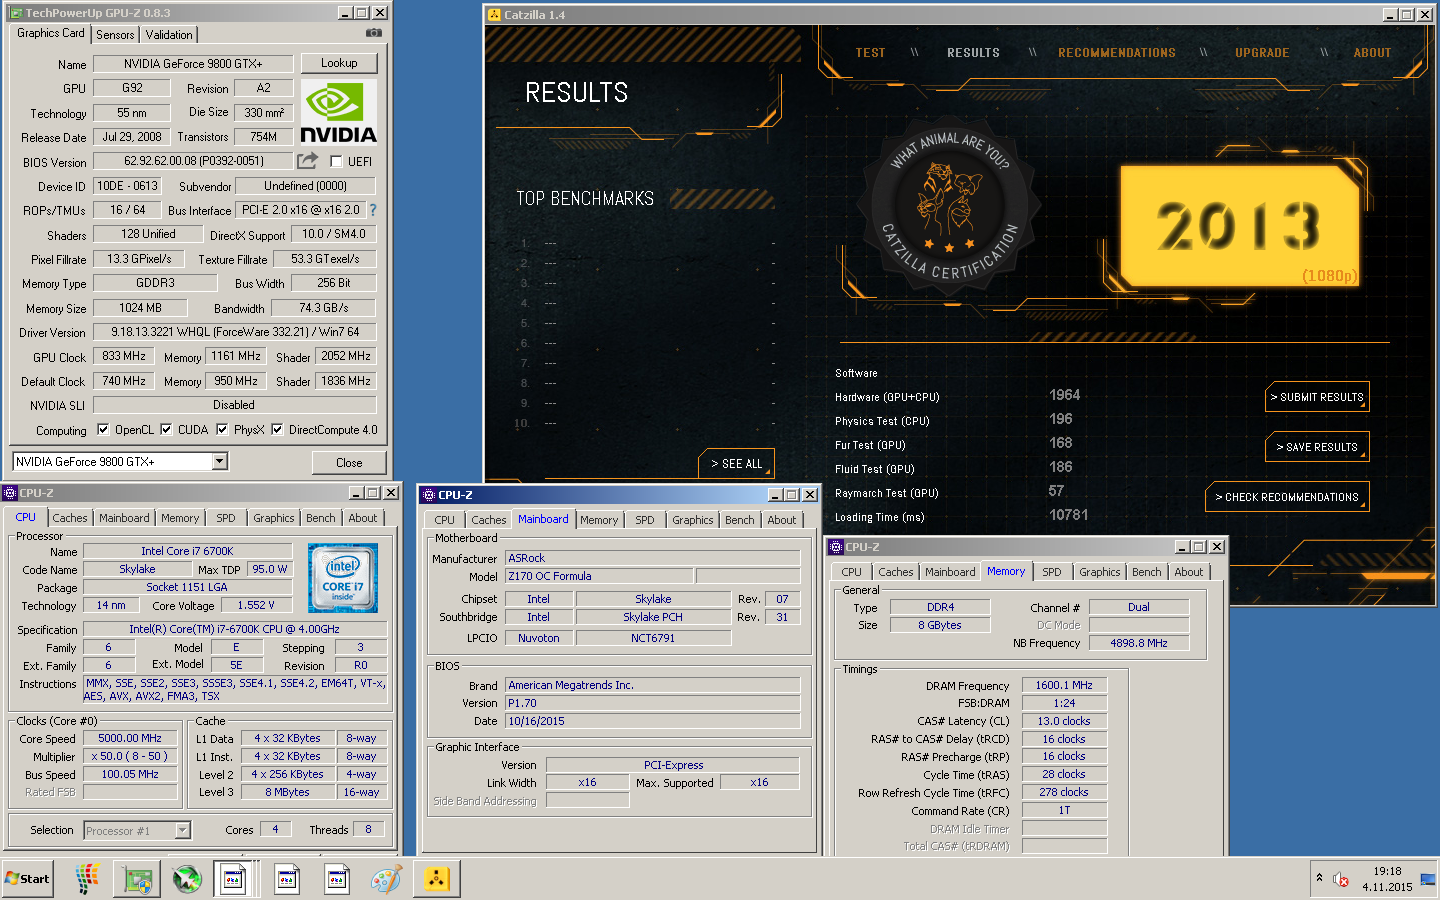1440x900 pixels.
Task: Open the GPU-Z graphics card taskbar button
Action: 137,879
